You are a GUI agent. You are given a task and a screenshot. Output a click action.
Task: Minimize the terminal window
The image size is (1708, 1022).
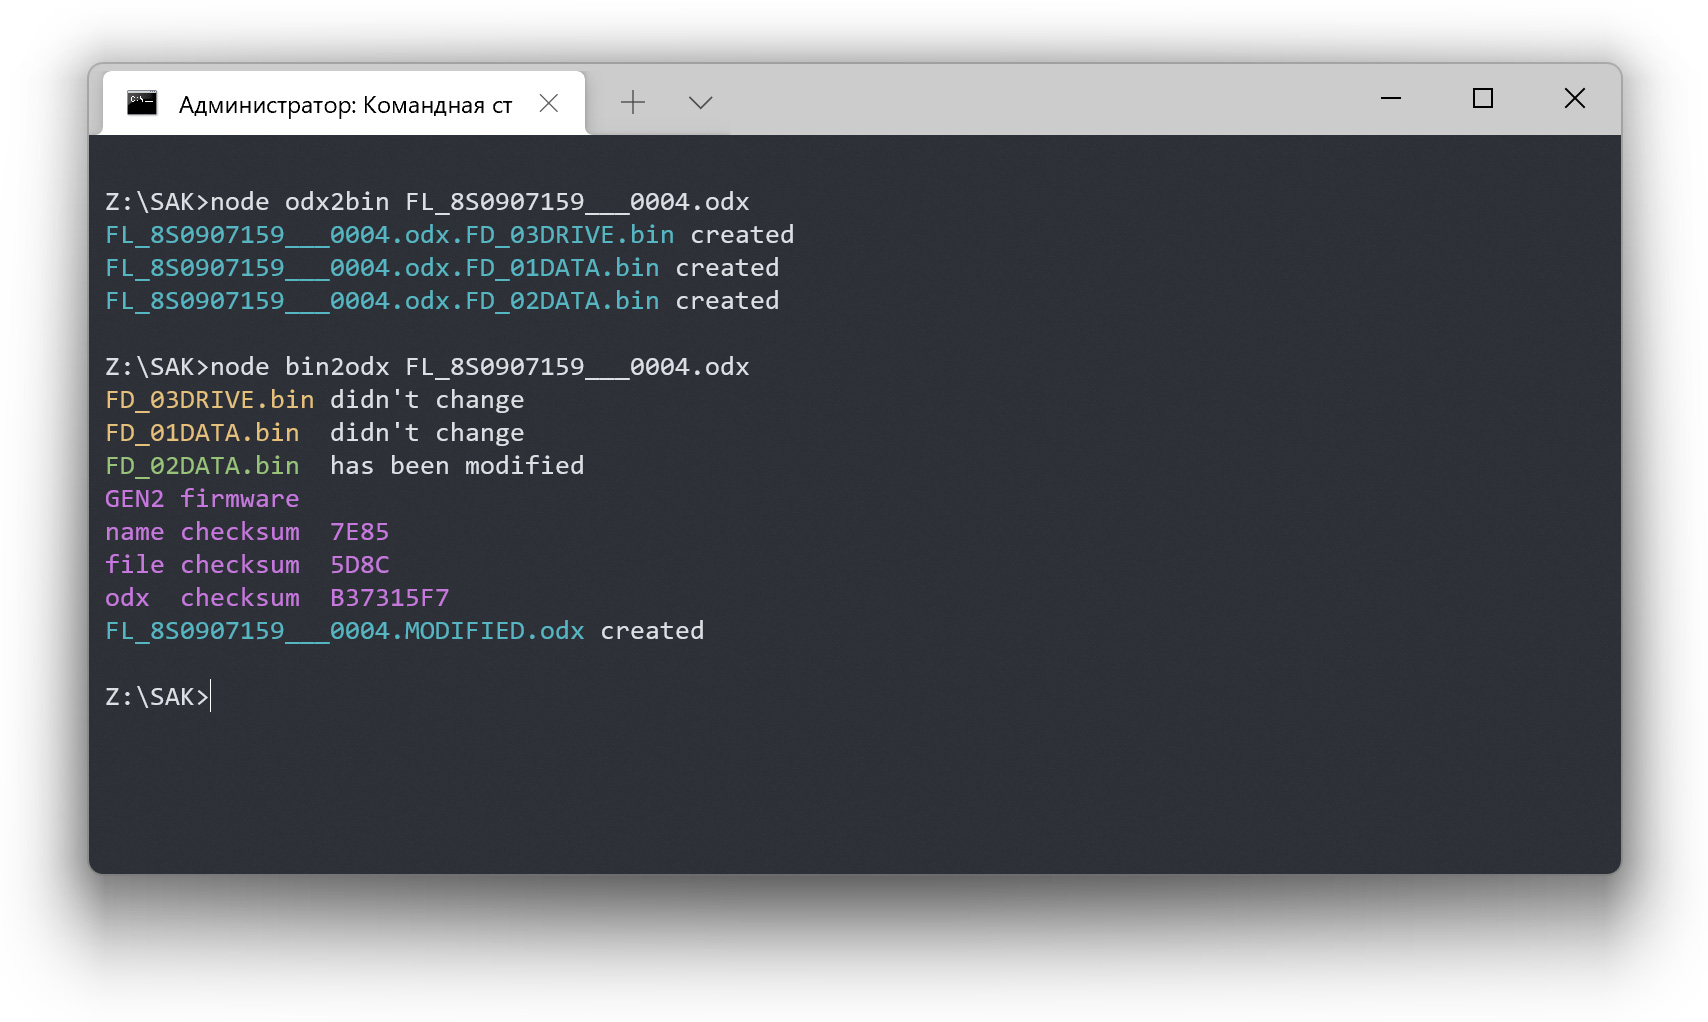pos(1391,98)
